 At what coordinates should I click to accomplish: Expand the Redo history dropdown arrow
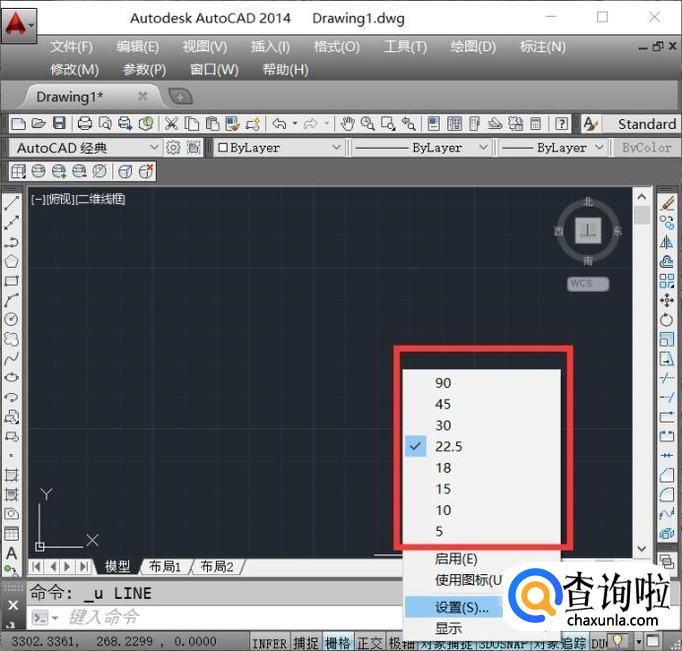(327, 124)
